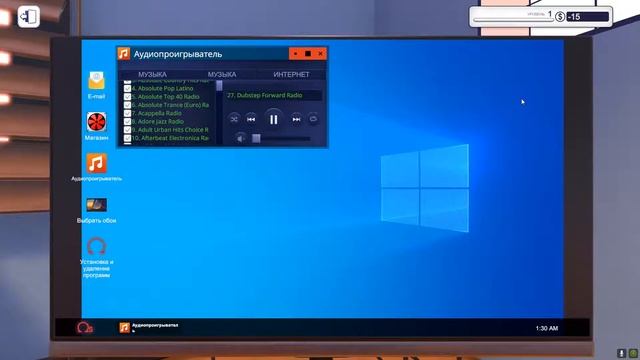Maximize the audio player window

(x=308, y=53)
